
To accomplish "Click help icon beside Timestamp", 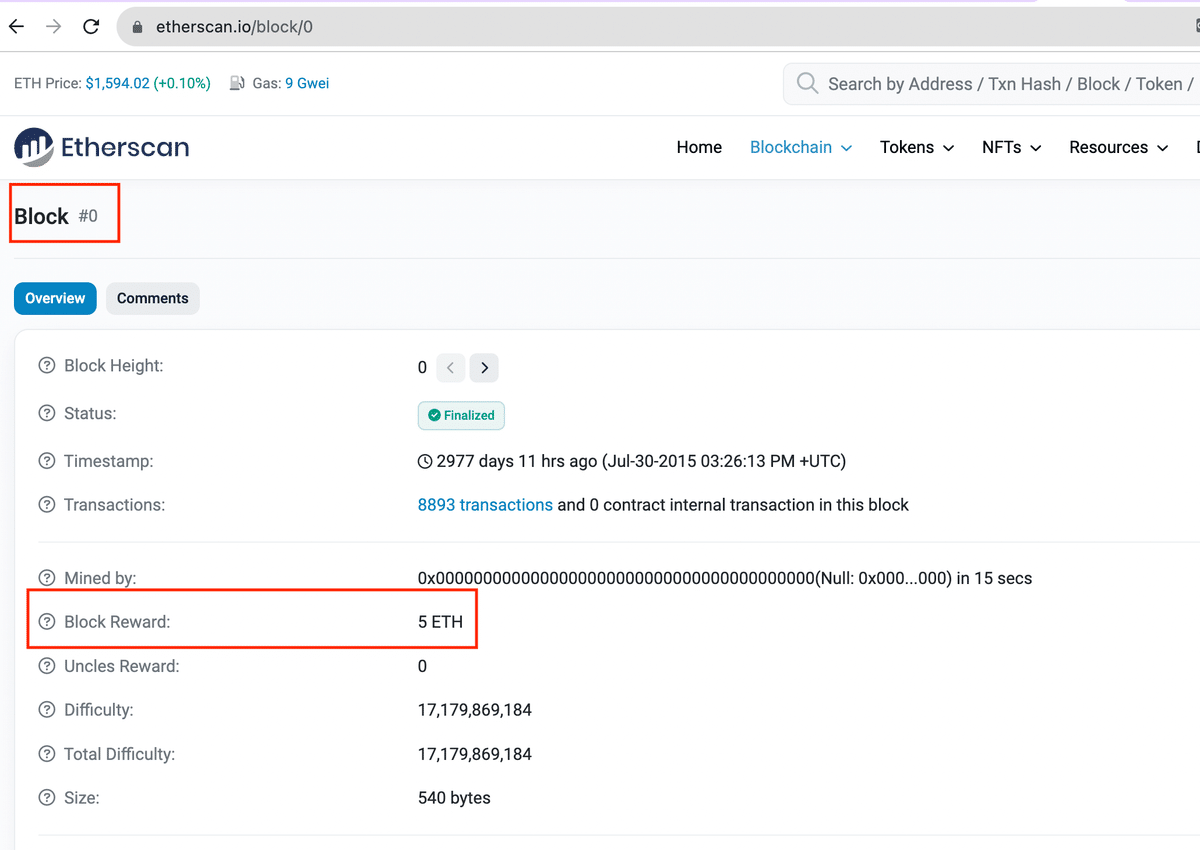I will tap(46, 461).
